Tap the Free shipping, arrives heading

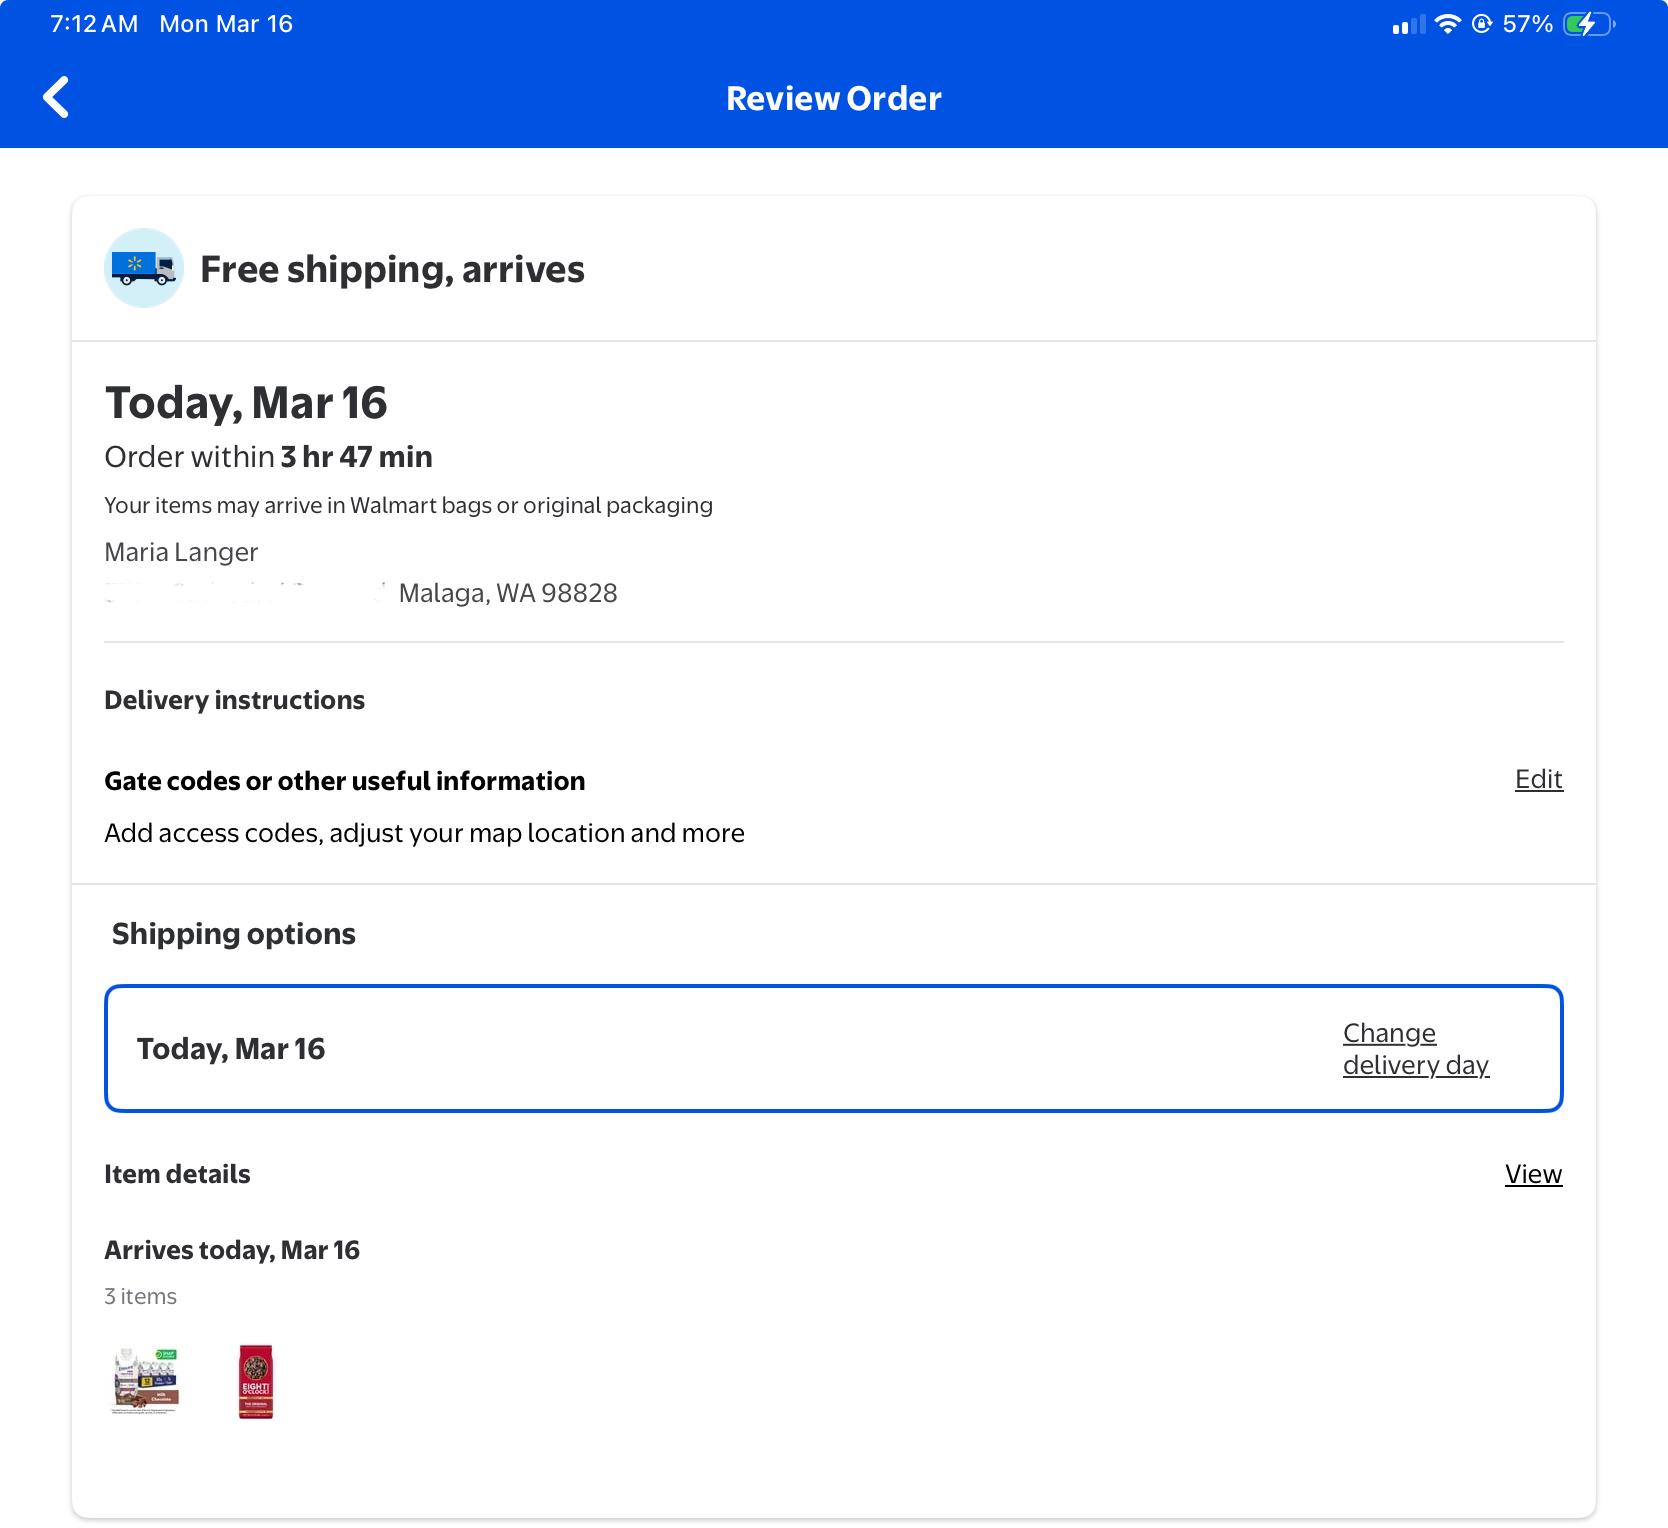coord(392,269)
